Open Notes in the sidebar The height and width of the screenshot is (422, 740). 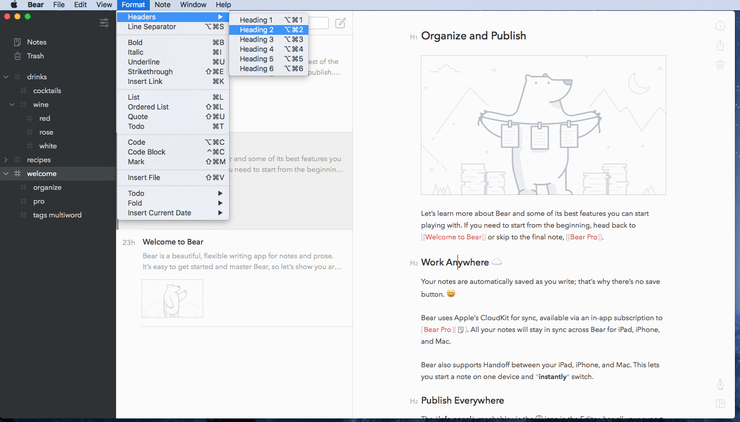pos(36,42)
